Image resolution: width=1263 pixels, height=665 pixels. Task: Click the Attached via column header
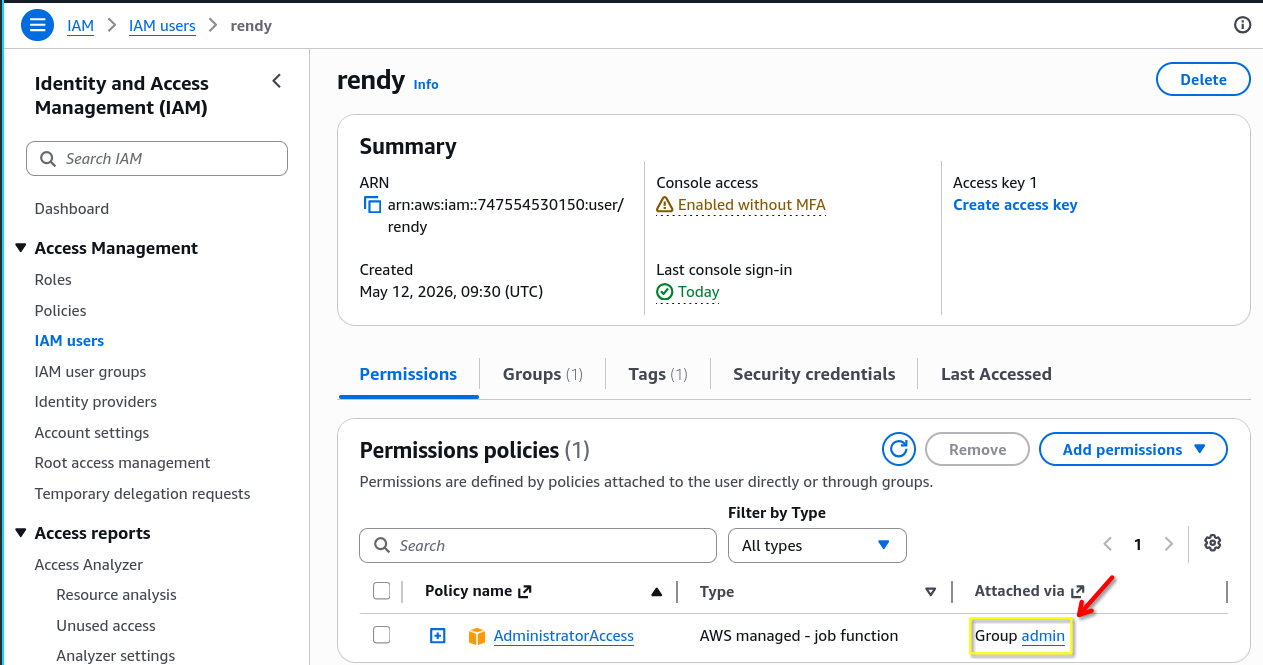click(1021, 592)
